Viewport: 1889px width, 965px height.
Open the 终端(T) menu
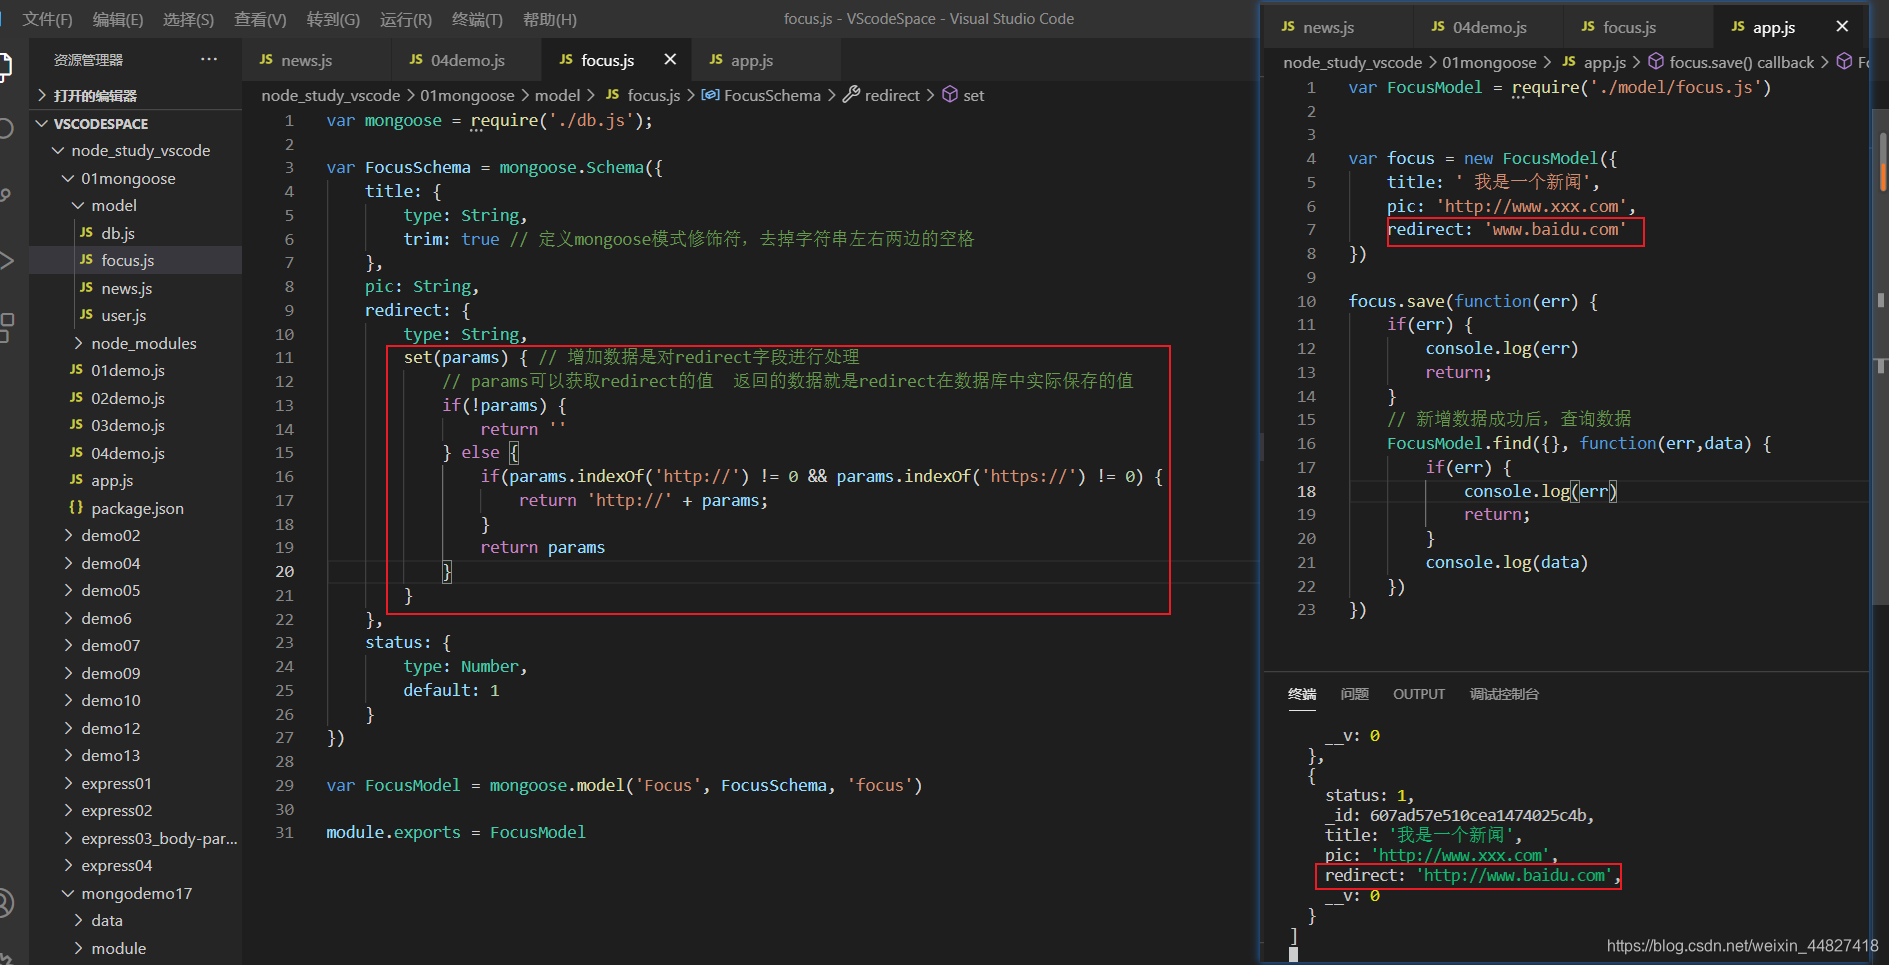coord(477,19)
